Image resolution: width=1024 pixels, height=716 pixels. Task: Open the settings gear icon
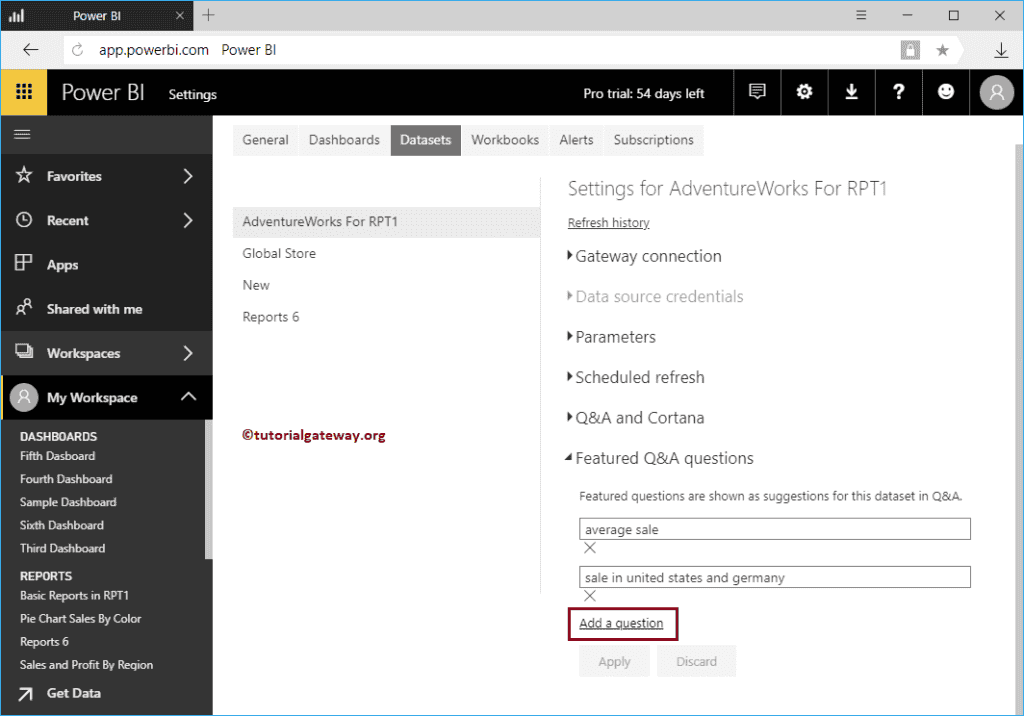coord(804,92)
